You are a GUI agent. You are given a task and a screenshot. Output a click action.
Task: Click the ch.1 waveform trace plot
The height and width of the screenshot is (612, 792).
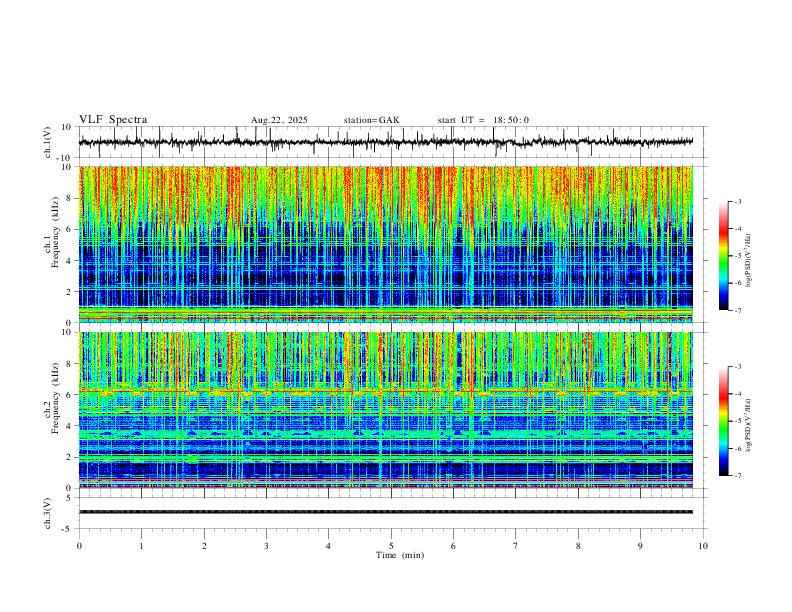[x=386, y=142]
